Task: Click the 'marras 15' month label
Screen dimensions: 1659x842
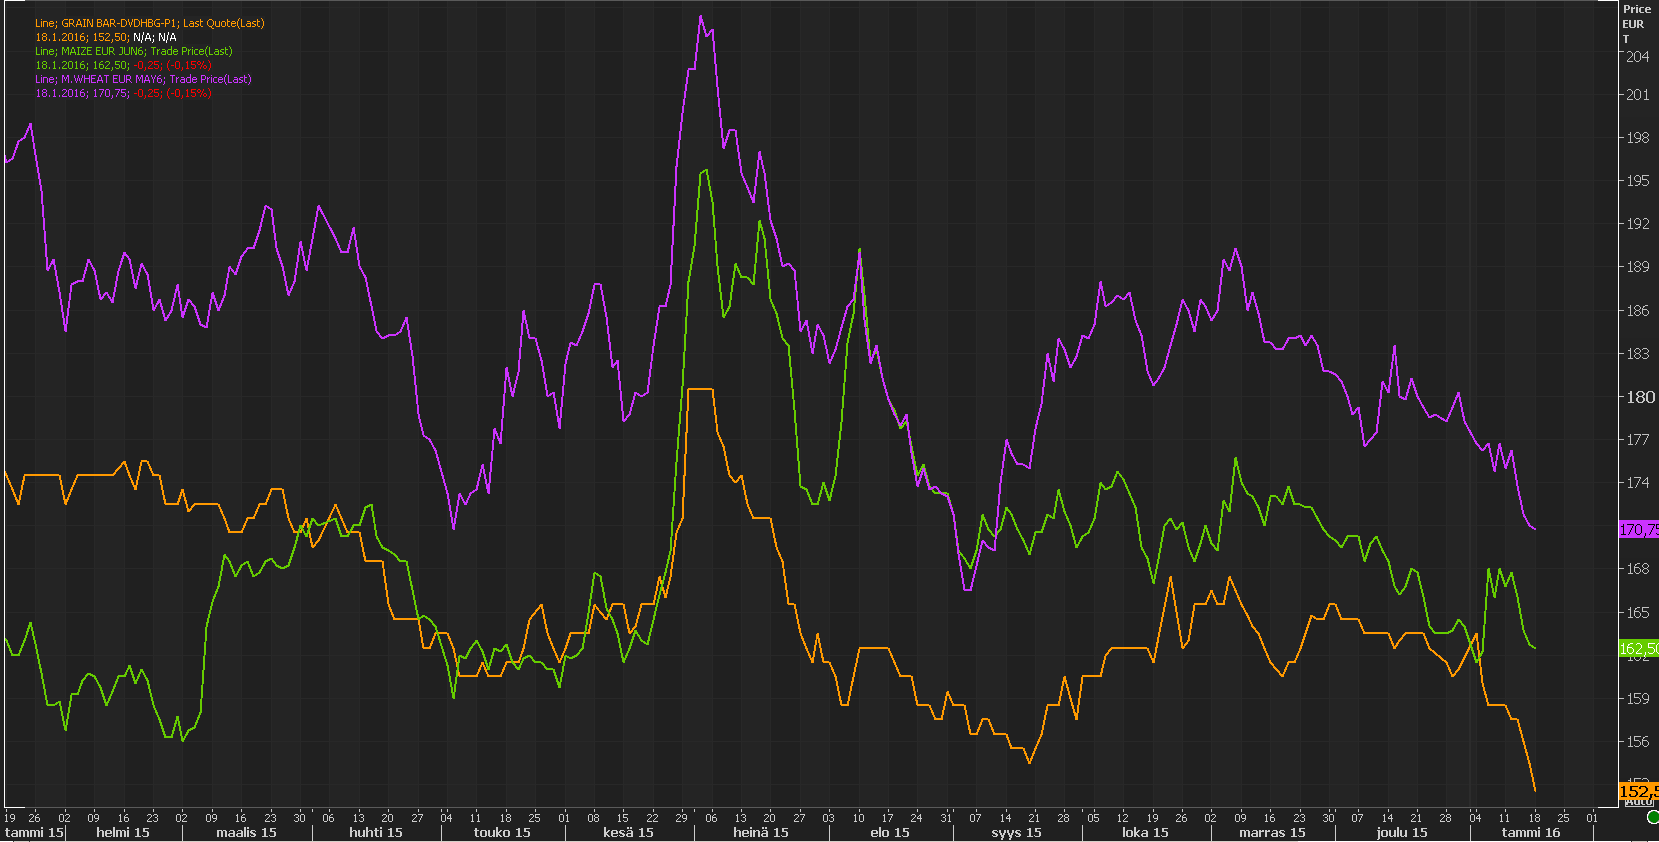Action: click(x=1272, y=832)
